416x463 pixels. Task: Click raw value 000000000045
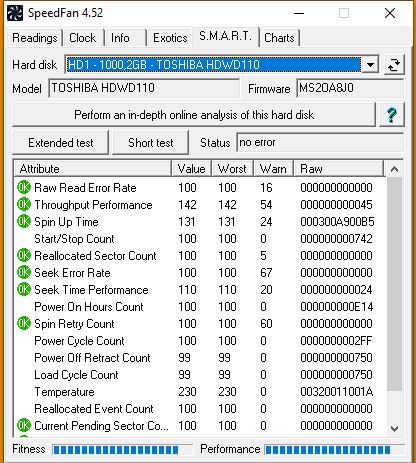click(x=336, y=205)
